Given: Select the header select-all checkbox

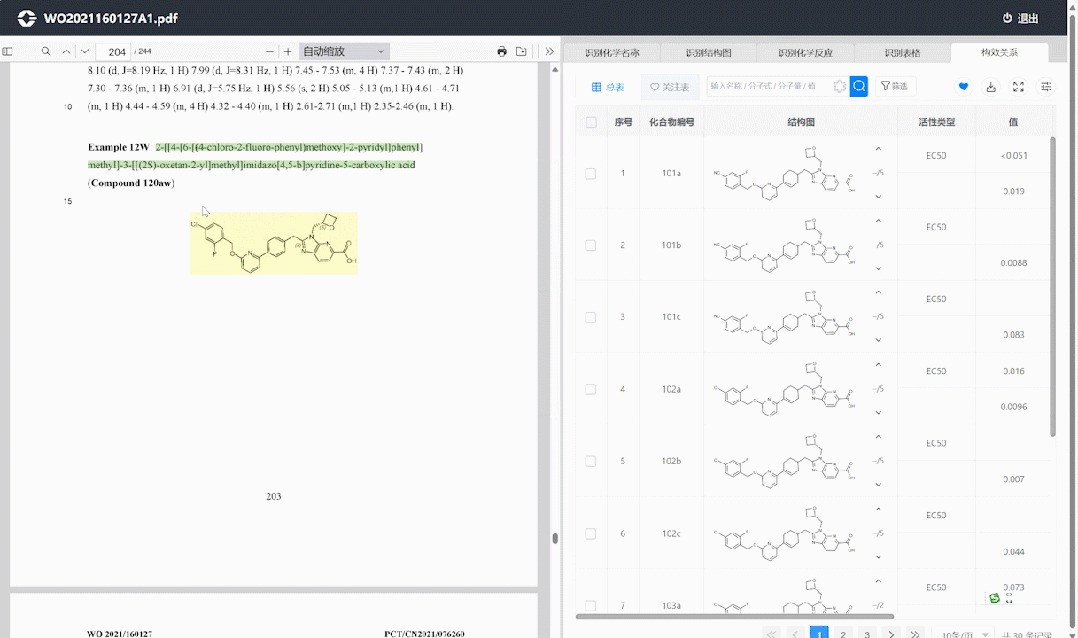Looking at the screenshot, I should pos(591,122).
